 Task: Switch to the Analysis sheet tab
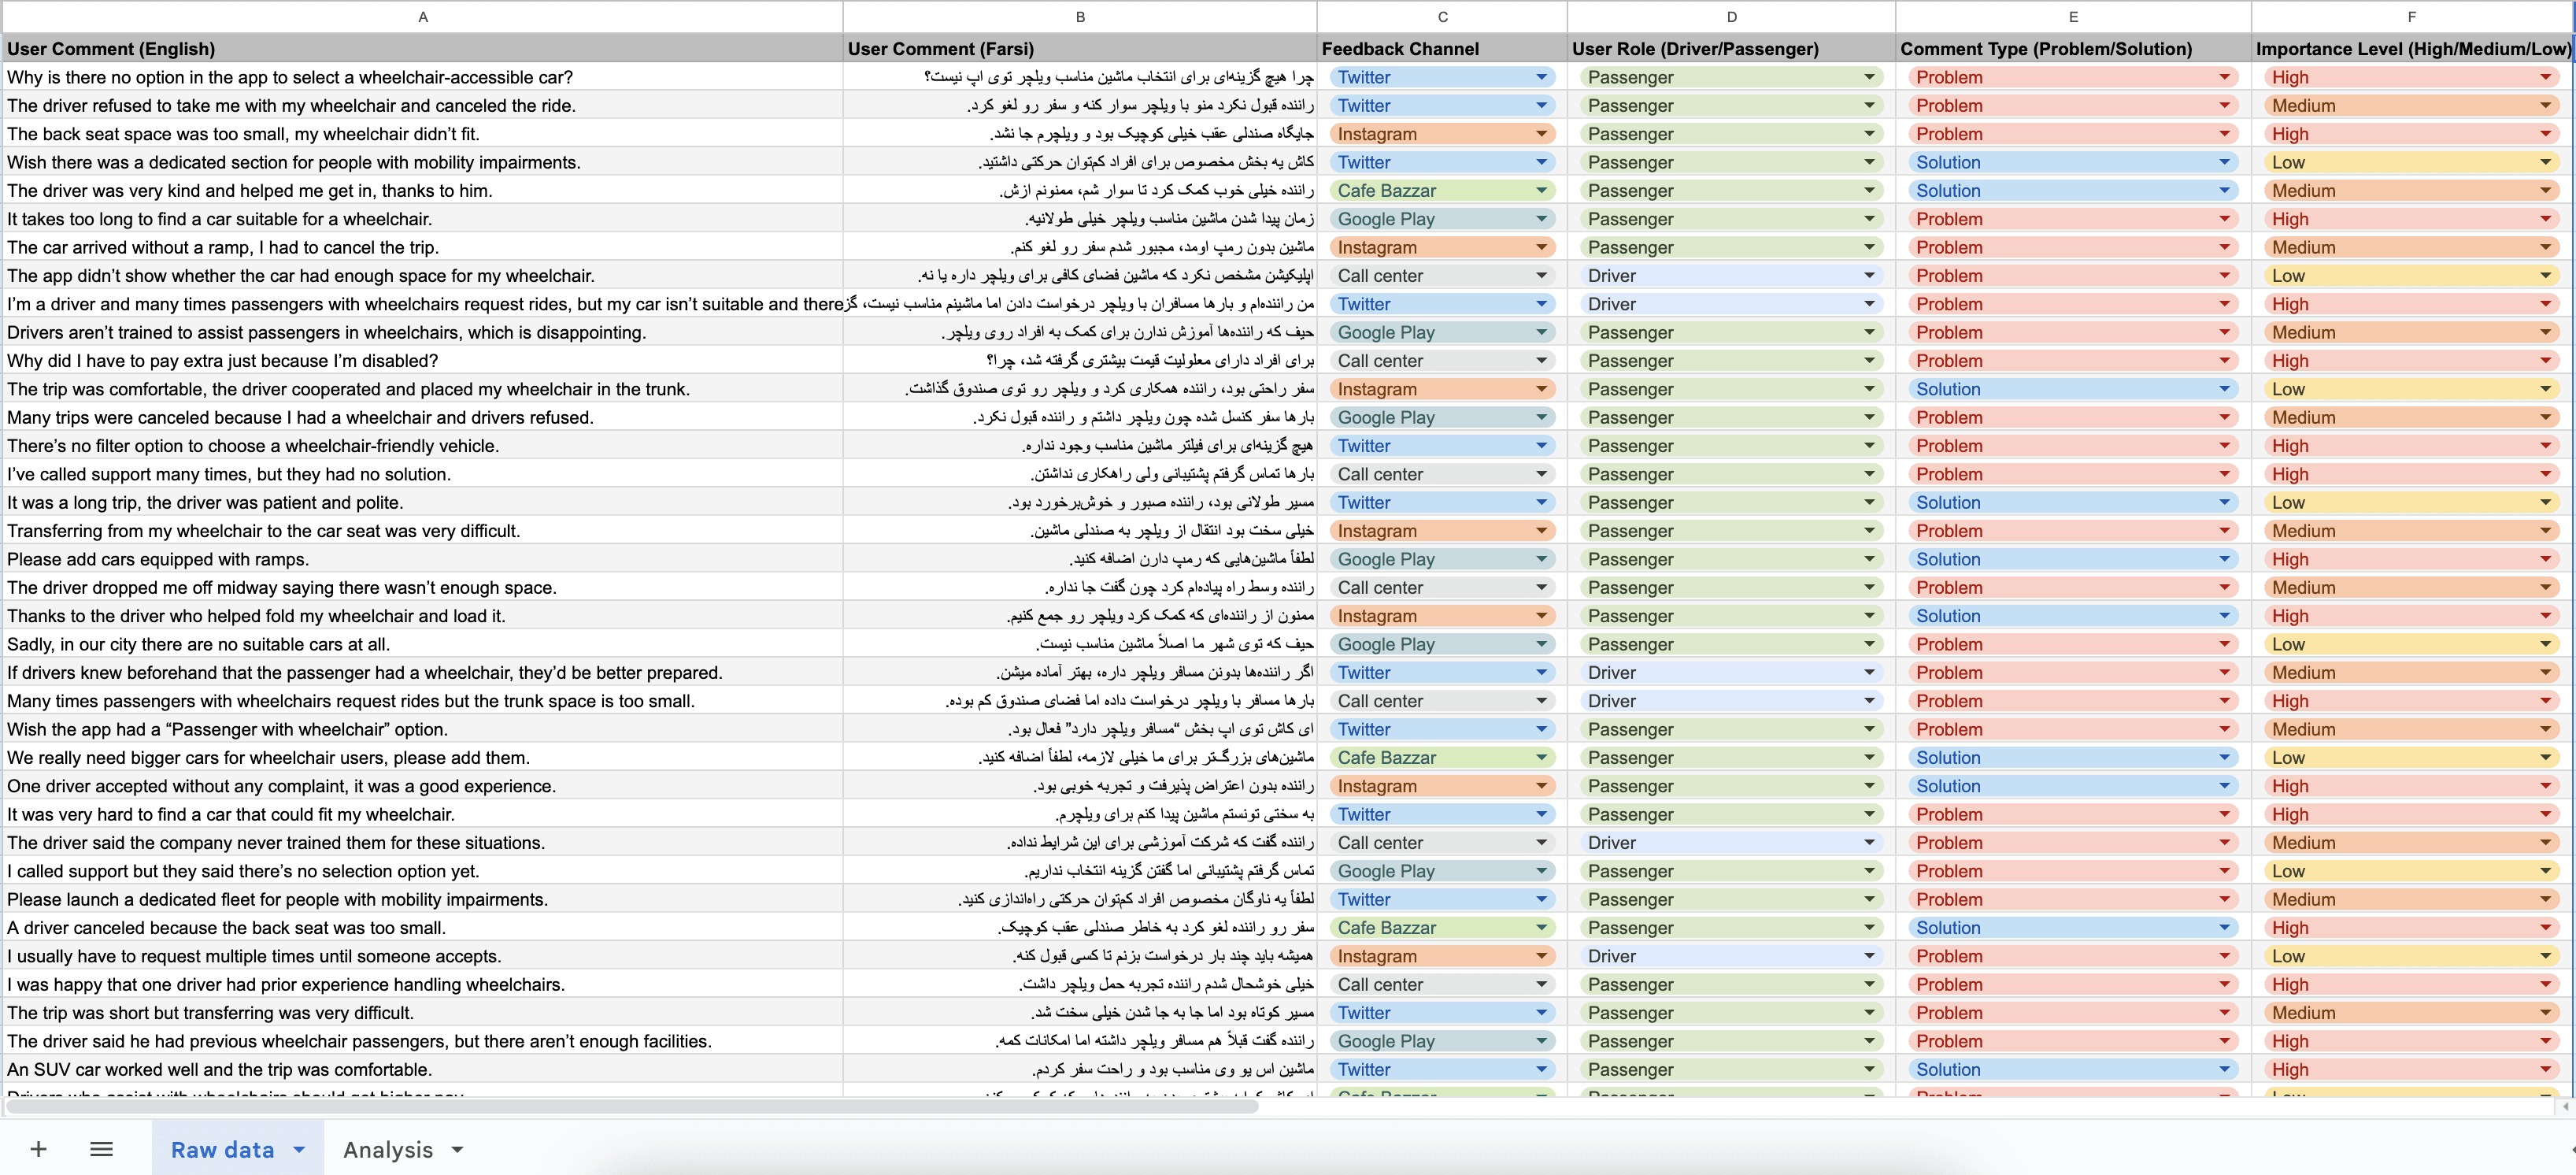pos(388,1150)
